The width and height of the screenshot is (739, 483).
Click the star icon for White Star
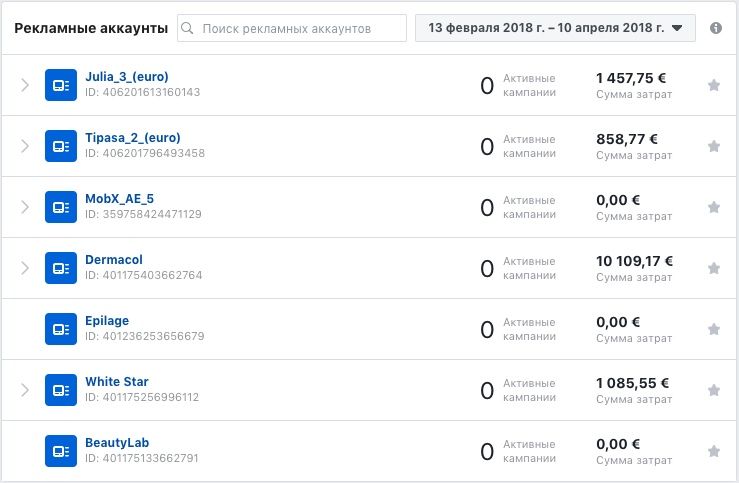pyautogui.click(x=714, y=390)
